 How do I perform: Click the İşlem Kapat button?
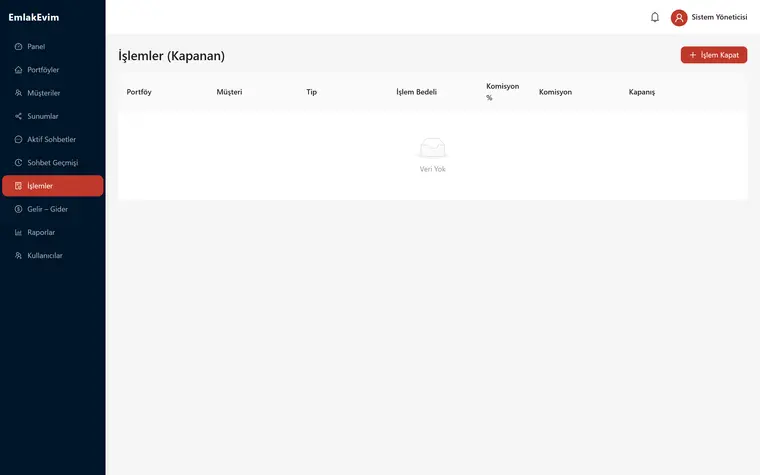point(713,55)
